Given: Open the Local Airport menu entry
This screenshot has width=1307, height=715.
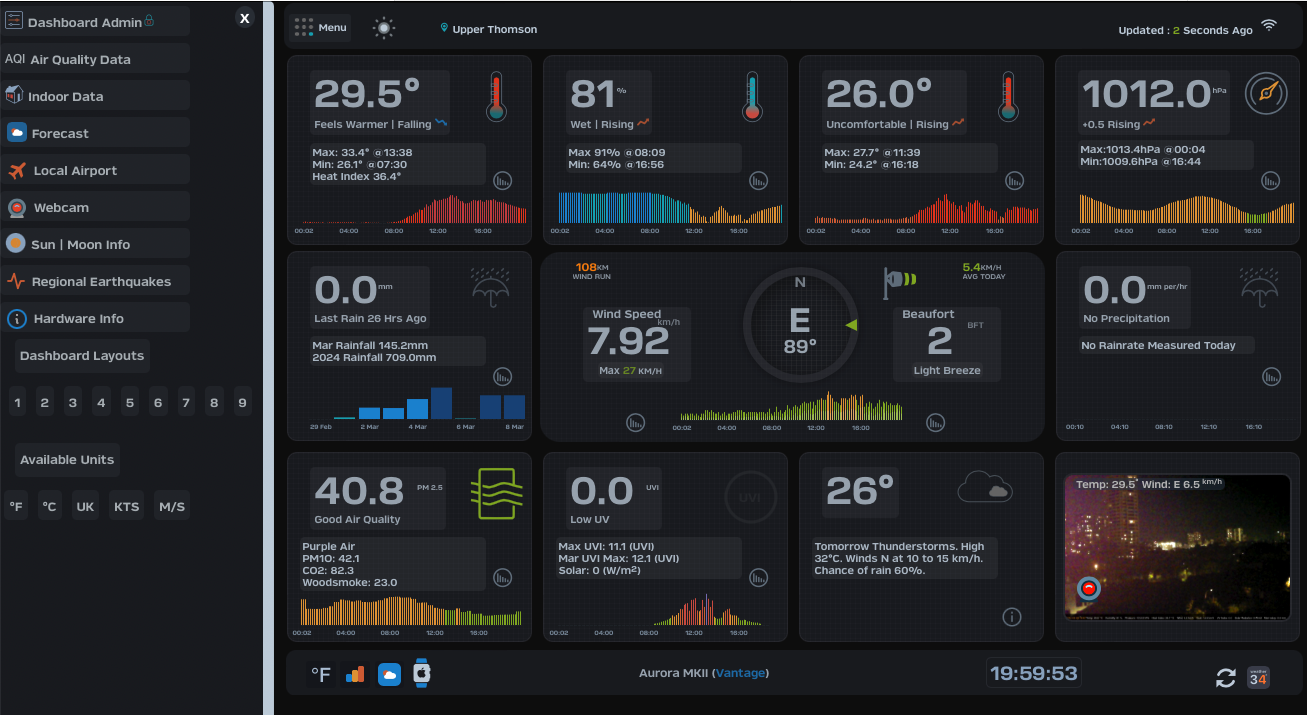Looking at the screenshot, I should (x=95, y=170).
